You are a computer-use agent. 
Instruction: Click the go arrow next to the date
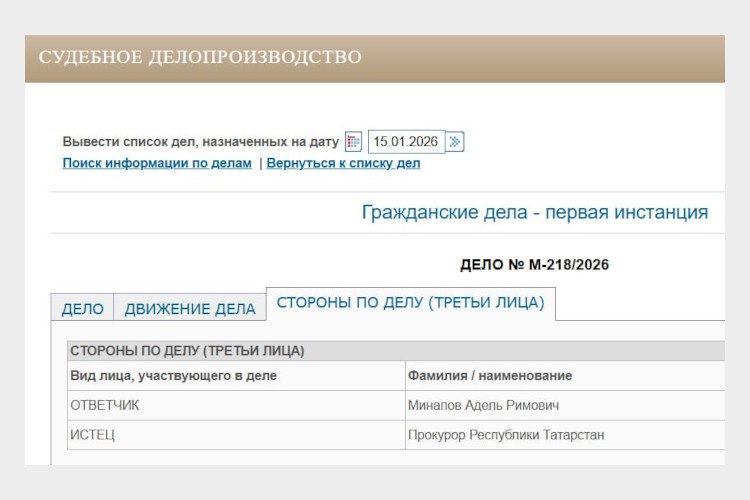coord(455,142)
